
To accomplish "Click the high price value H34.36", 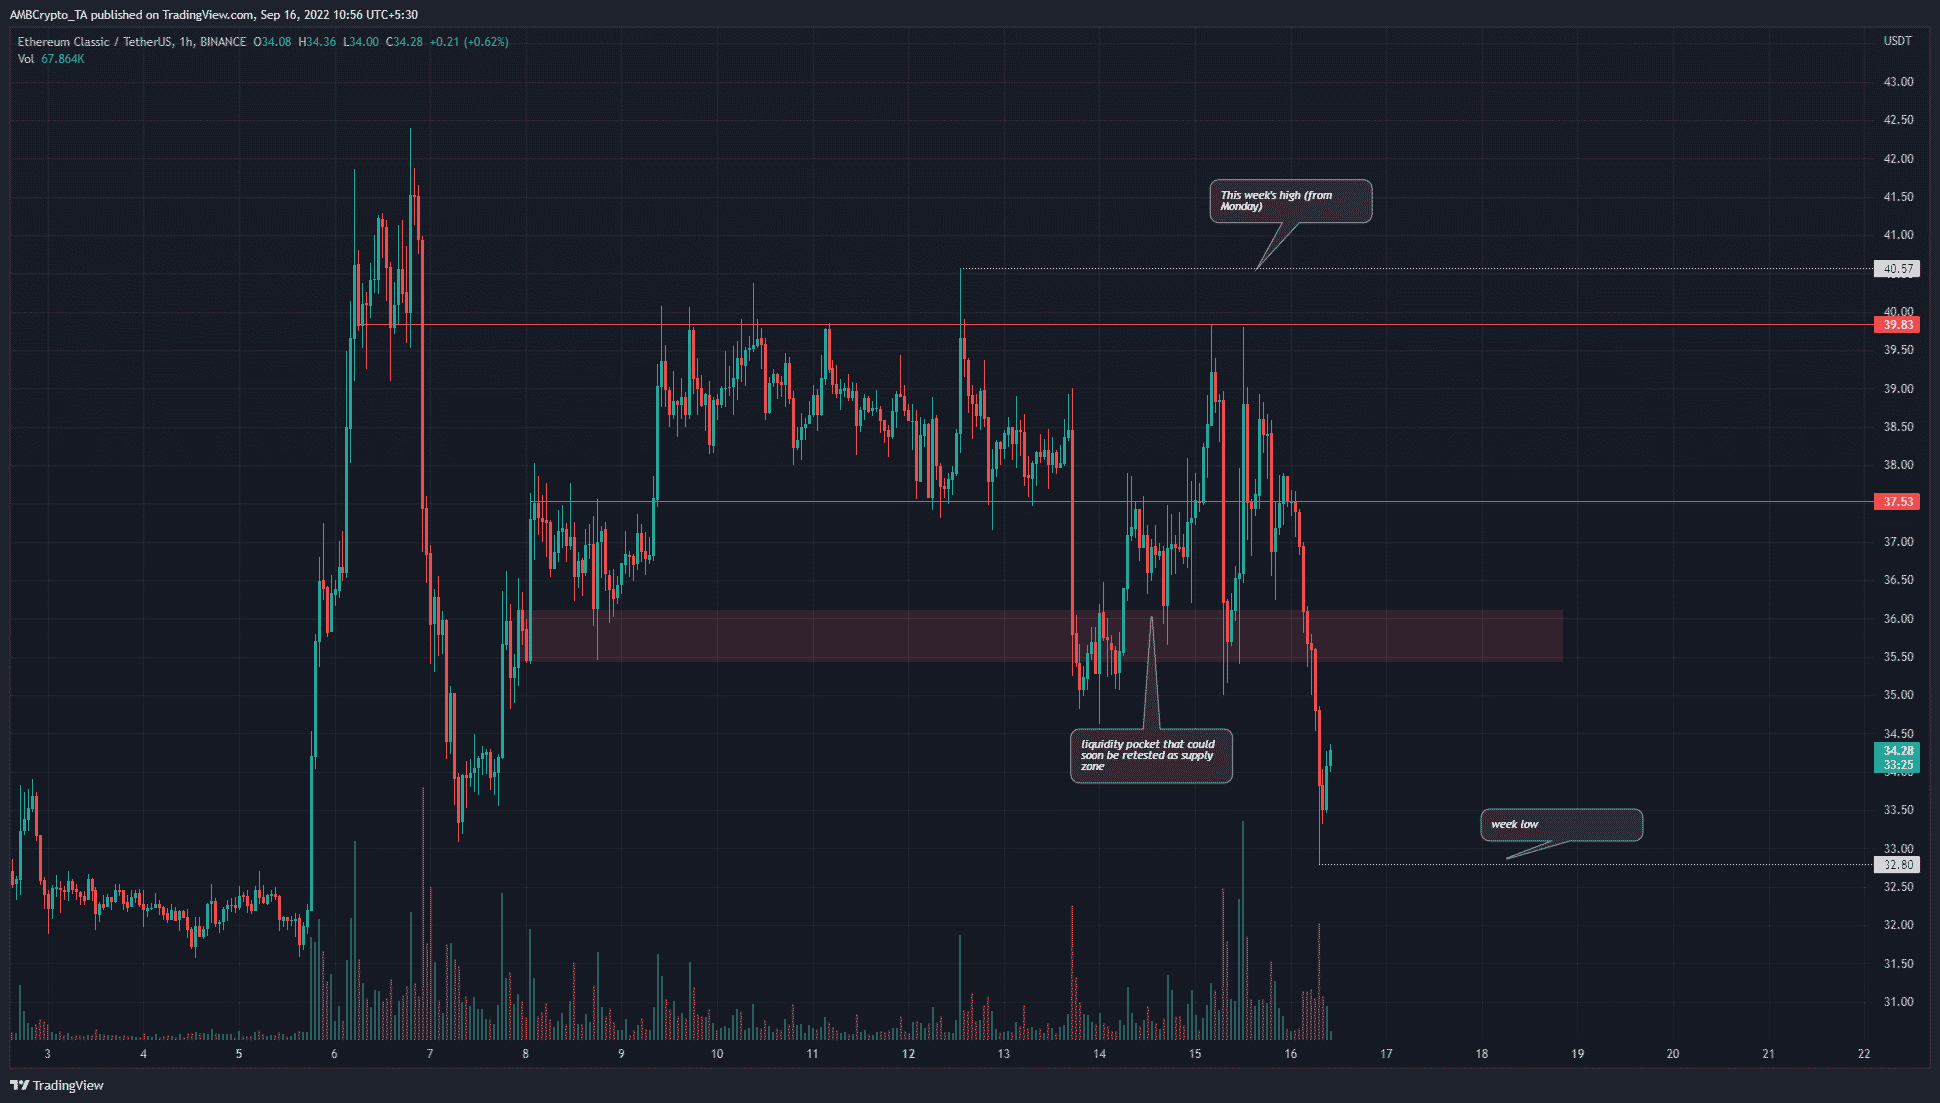I will 317,42.
